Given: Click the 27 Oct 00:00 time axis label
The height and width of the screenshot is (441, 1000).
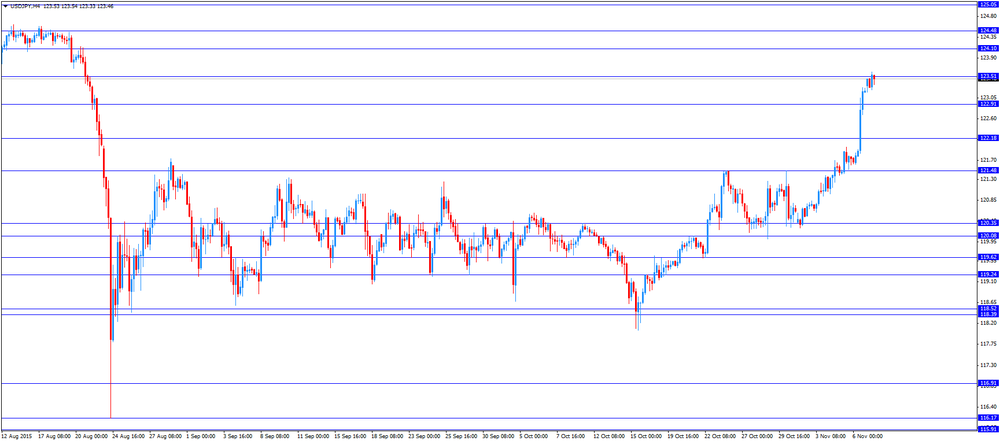Looking at the screenshot, I should (758, 437).
